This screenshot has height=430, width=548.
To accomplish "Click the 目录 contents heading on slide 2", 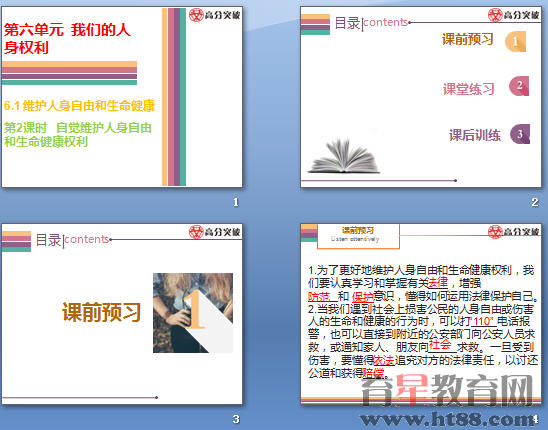I will click(371, 23).
